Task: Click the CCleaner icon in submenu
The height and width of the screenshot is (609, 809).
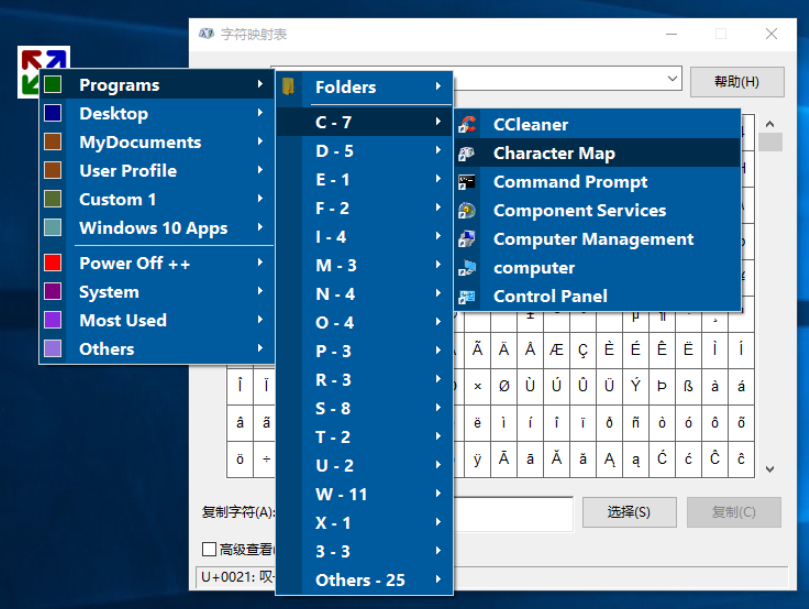Action: click(x=467, y=124)
